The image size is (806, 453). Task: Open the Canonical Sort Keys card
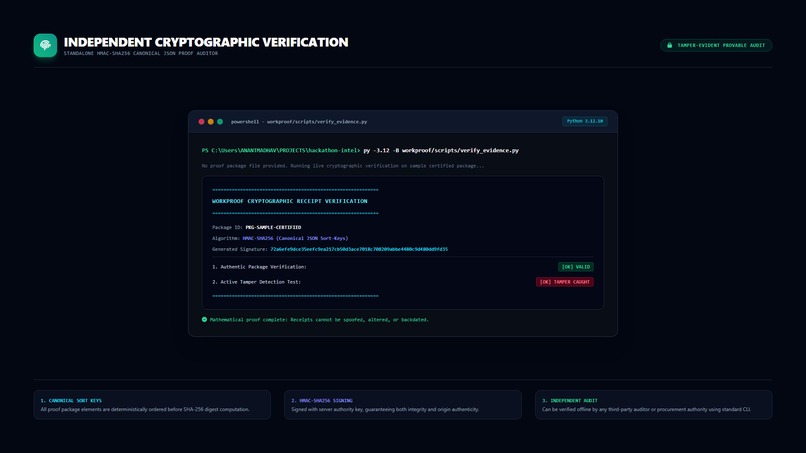[x=152, y=405]
